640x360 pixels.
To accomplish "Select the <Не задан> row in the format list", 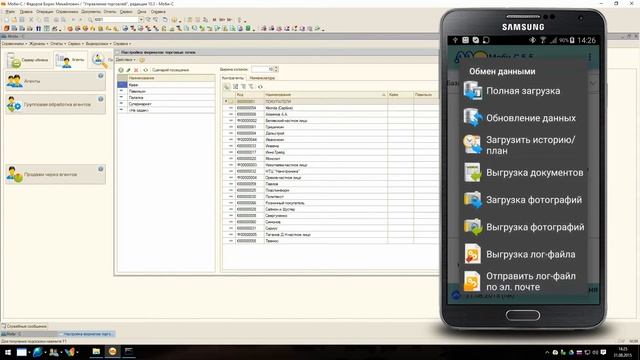I will [x=166, y=110].
